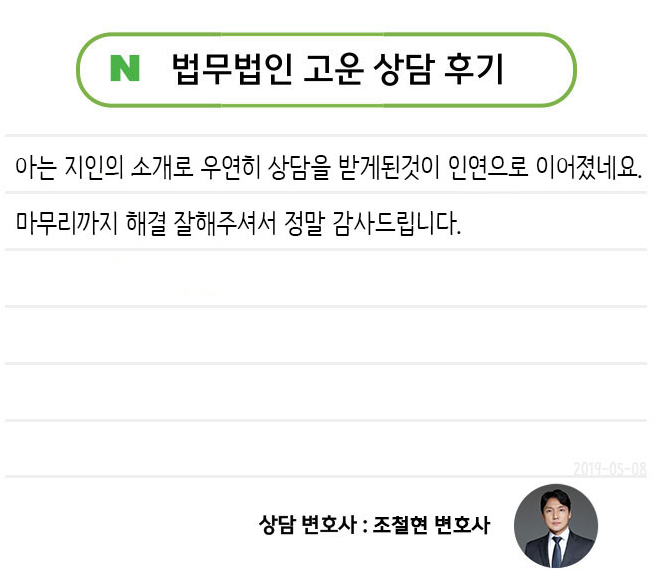The image size is (663, 588).
Task: Click the 상담 변호사 label at the bottom
Action: pyautogui.click(x=307, y=525)
